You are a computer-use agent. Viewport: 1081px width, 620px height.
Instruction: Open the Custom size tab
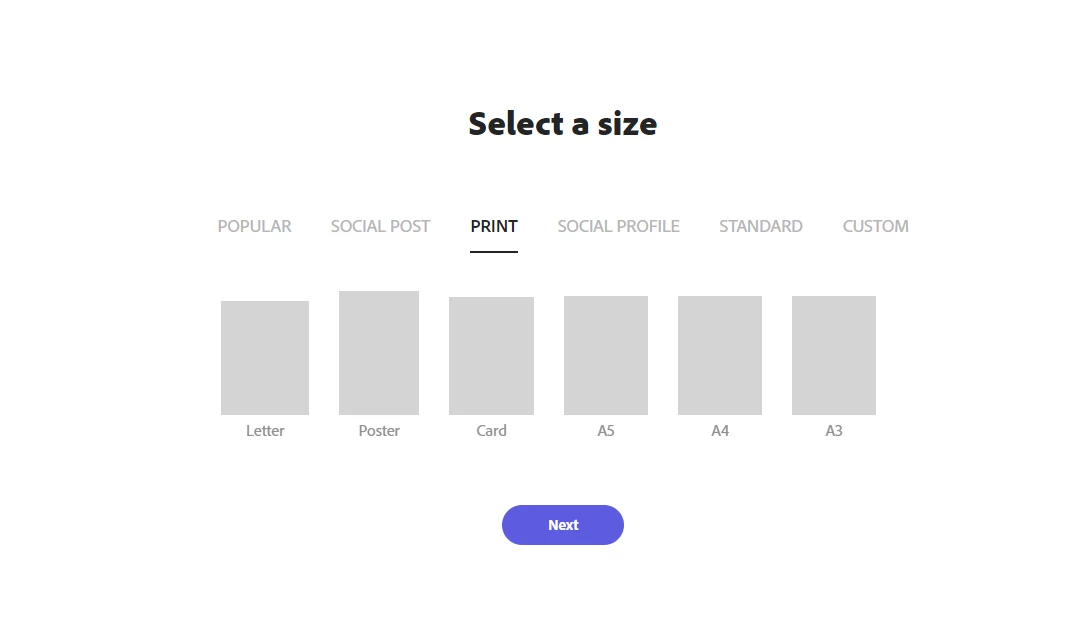coord(875,226)
